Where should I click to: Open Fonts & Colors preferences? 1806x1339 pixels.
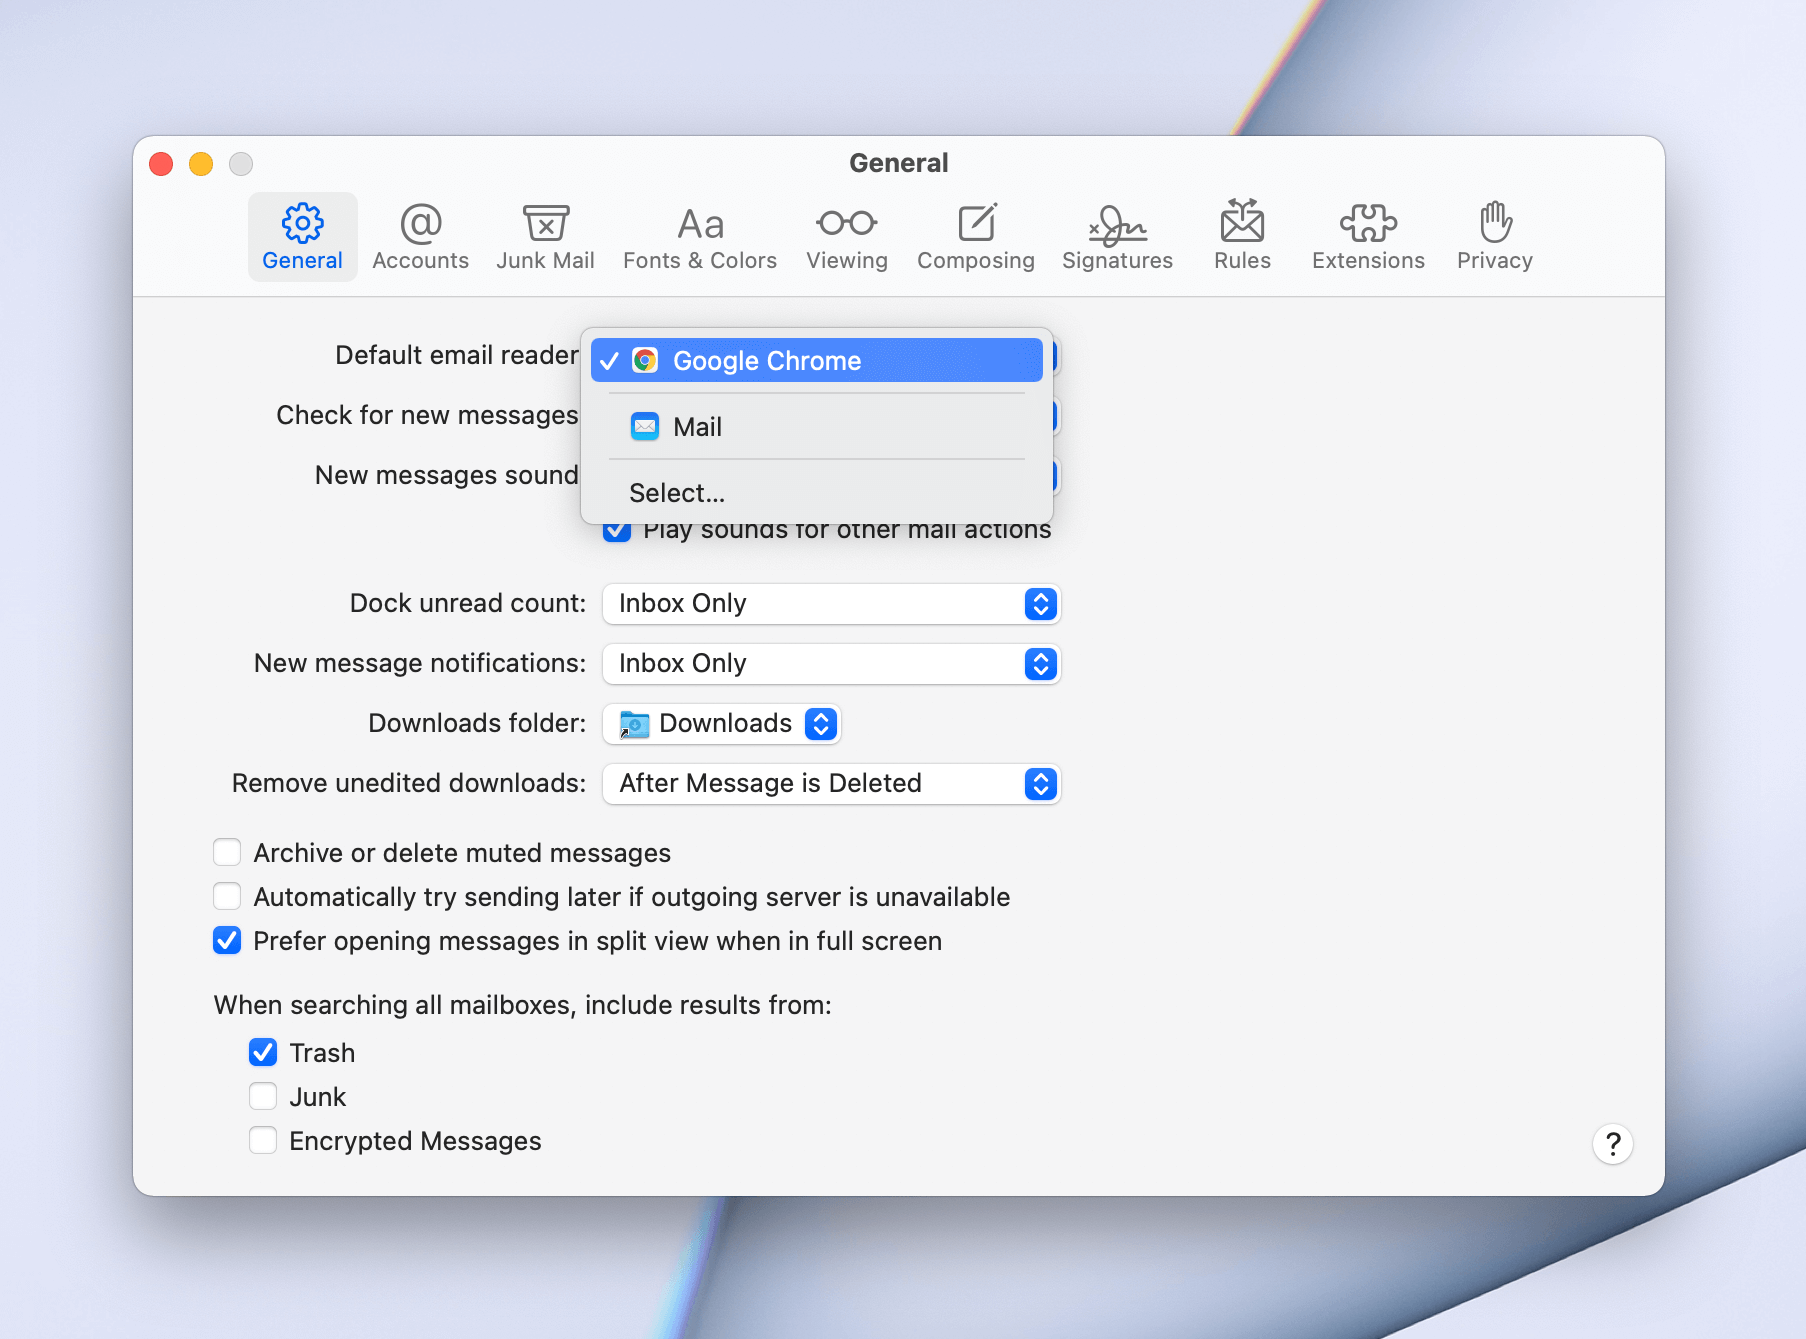(x=699, y=236)
